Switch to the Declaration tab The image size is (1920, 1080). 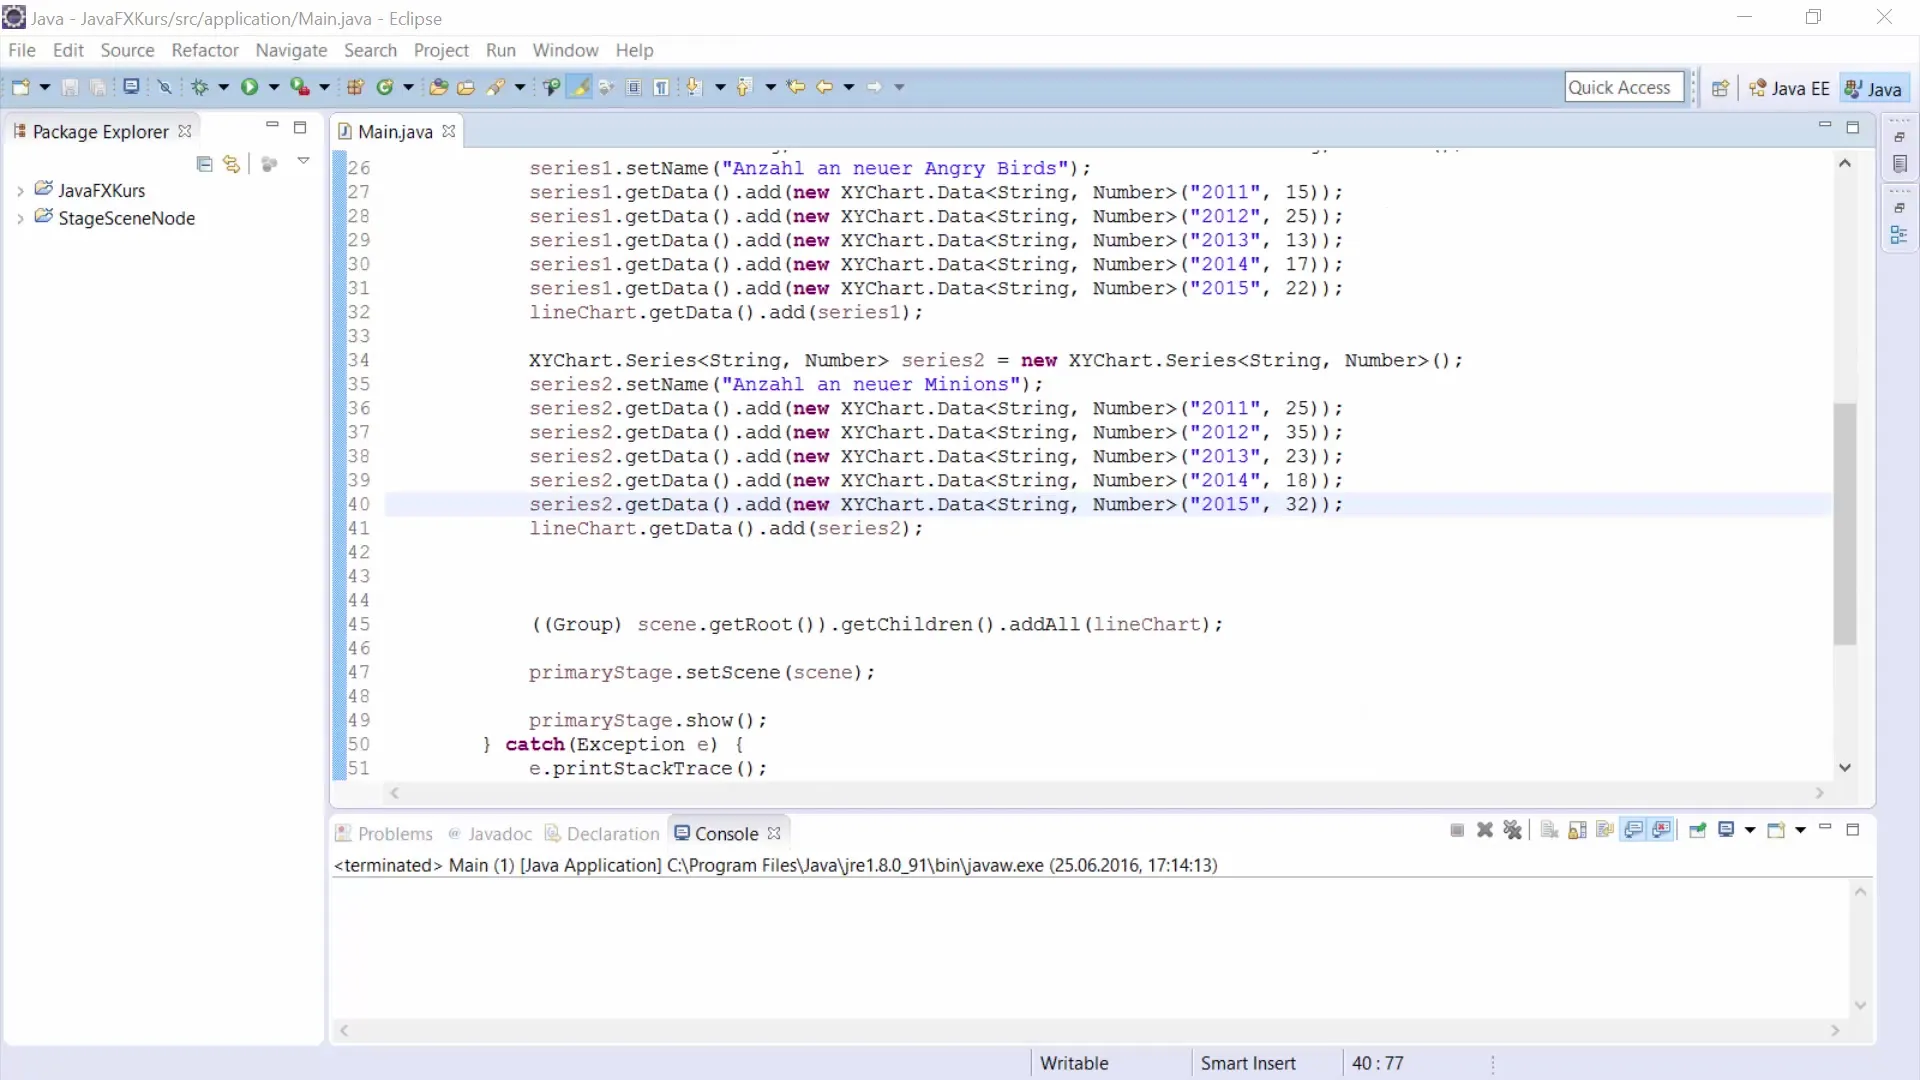[603, 833]
